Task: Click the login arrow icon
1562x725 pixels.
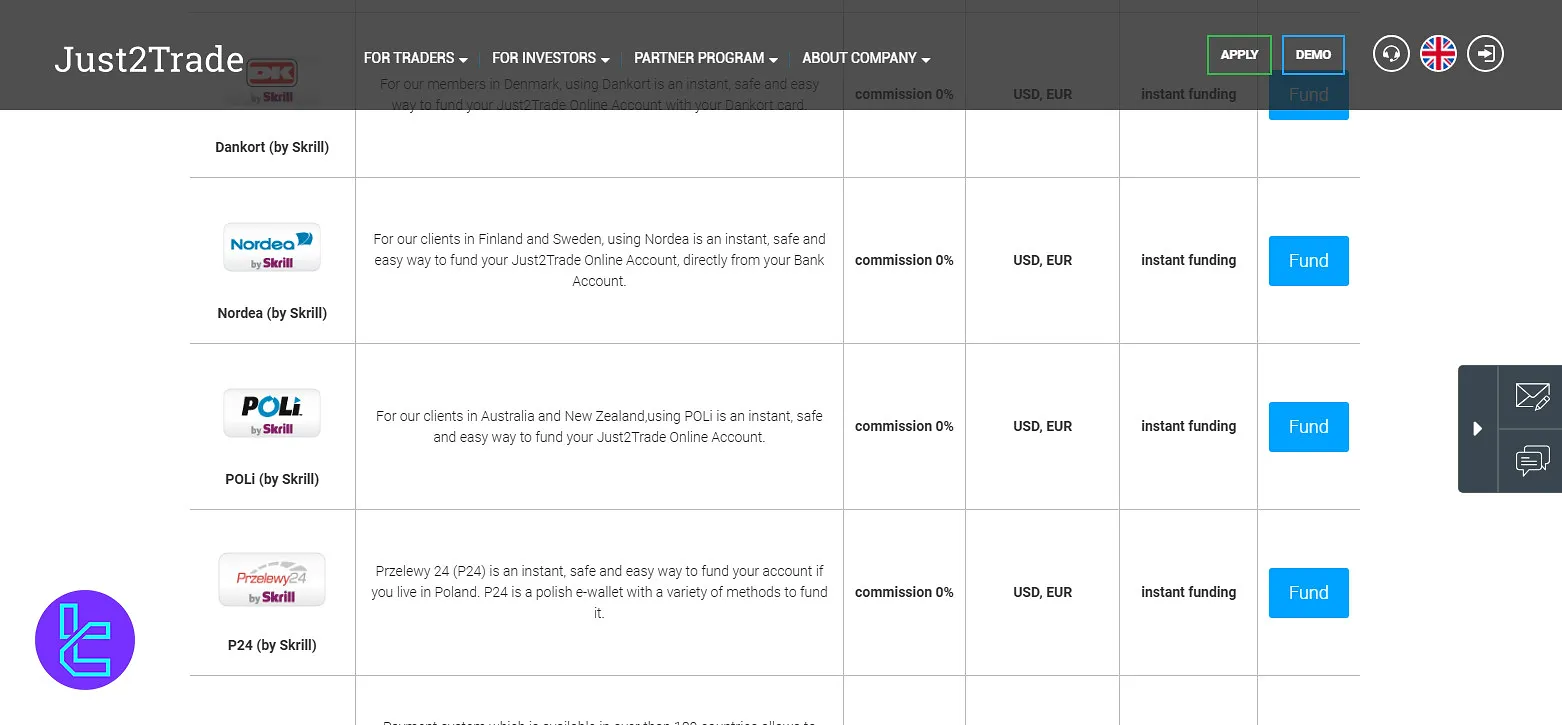Action: pos(1485,54)
